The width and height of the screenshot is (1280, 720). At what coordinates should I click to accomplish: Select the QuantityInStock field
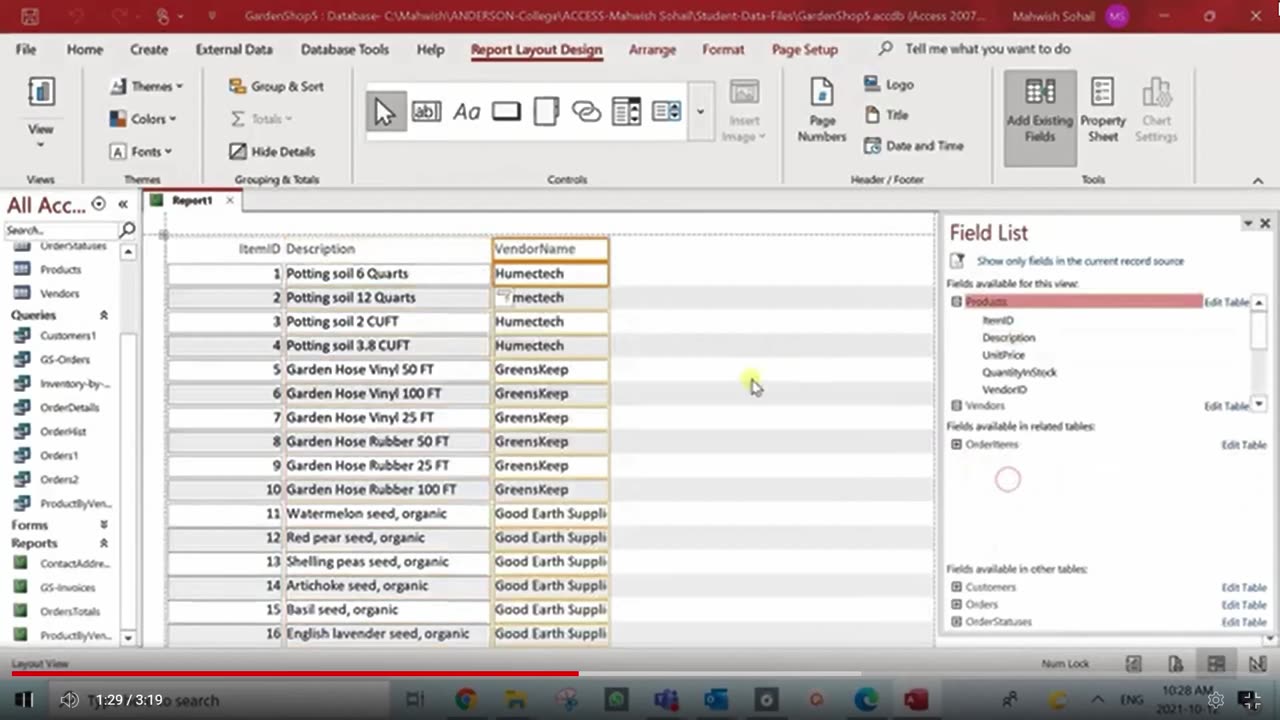1019,372
